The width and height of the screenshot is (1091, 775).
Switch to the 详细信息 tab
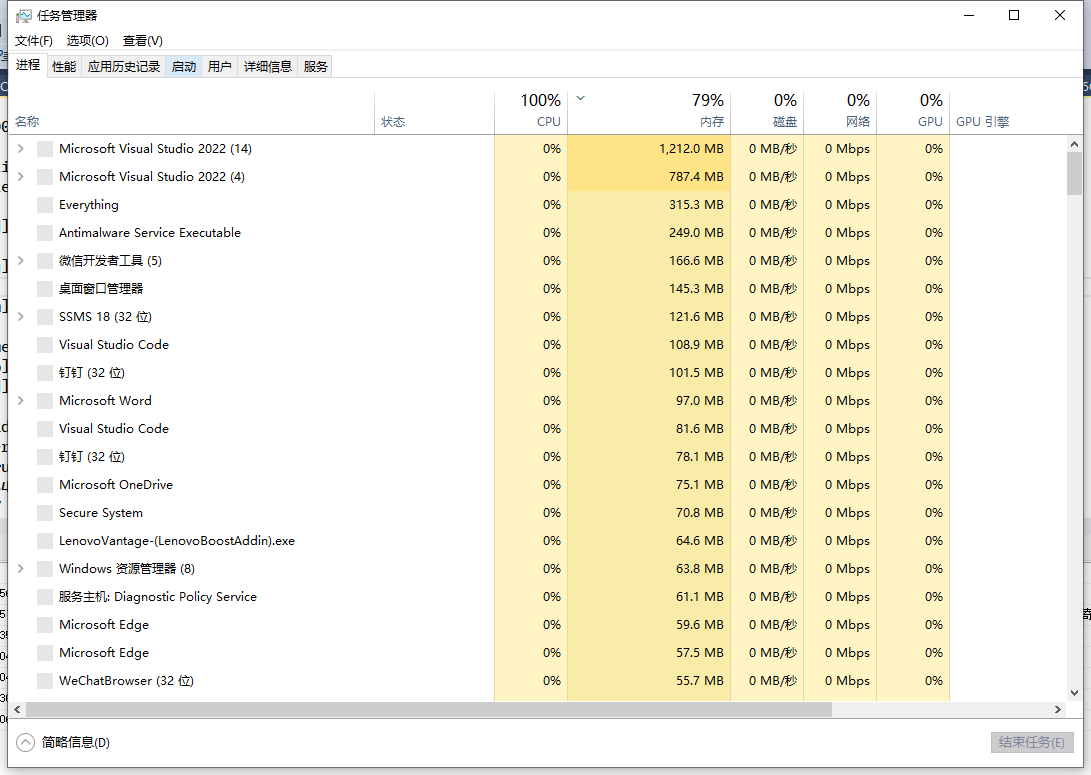(x=268, y=66)
